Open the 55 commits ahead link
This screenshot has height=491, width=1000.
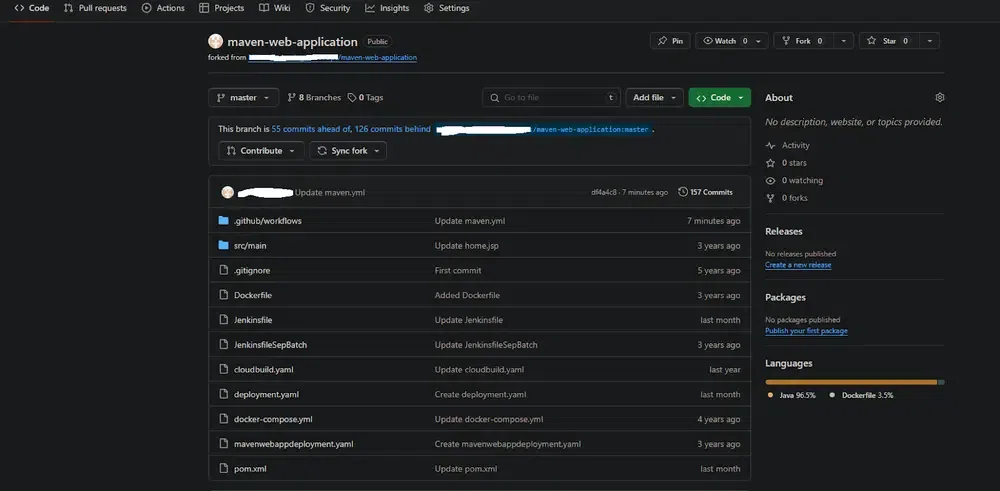[x=311, y=129]
